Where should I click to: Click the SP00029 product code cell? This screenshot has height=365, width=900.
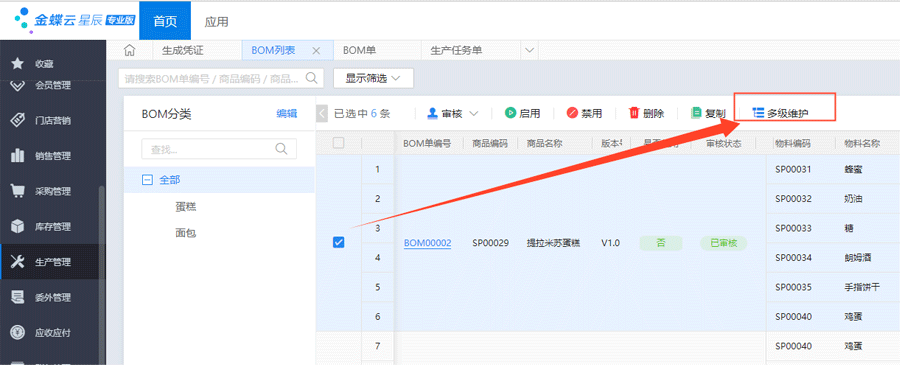(491, 243)
